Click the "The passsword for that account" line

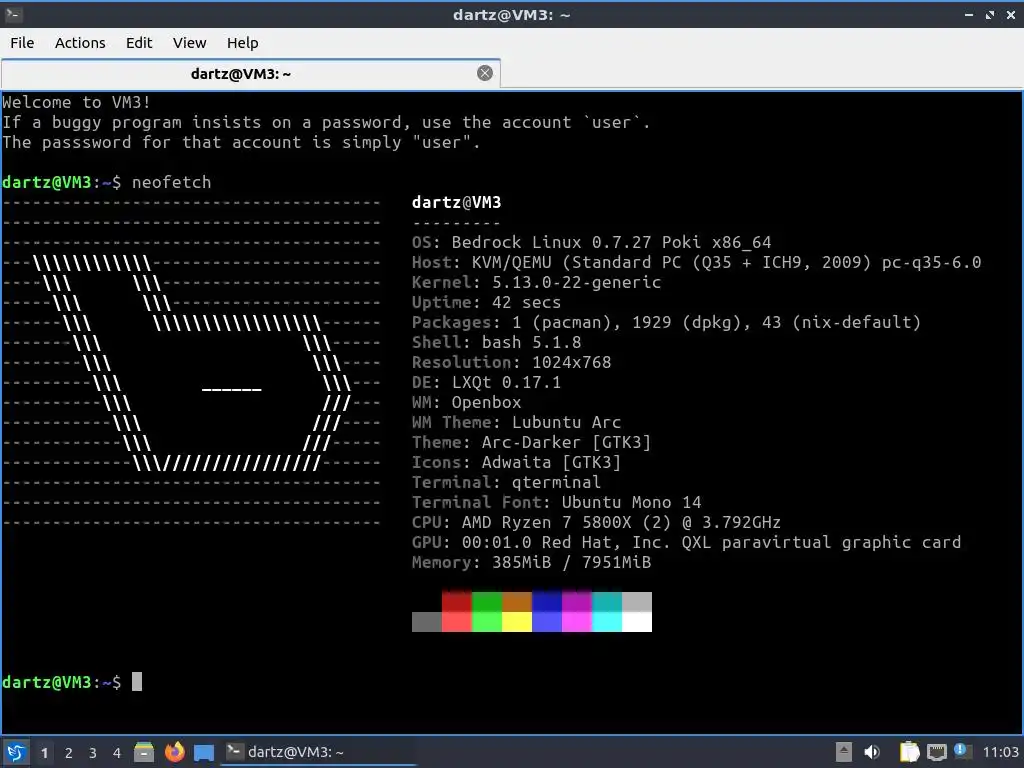coord(241,142)
